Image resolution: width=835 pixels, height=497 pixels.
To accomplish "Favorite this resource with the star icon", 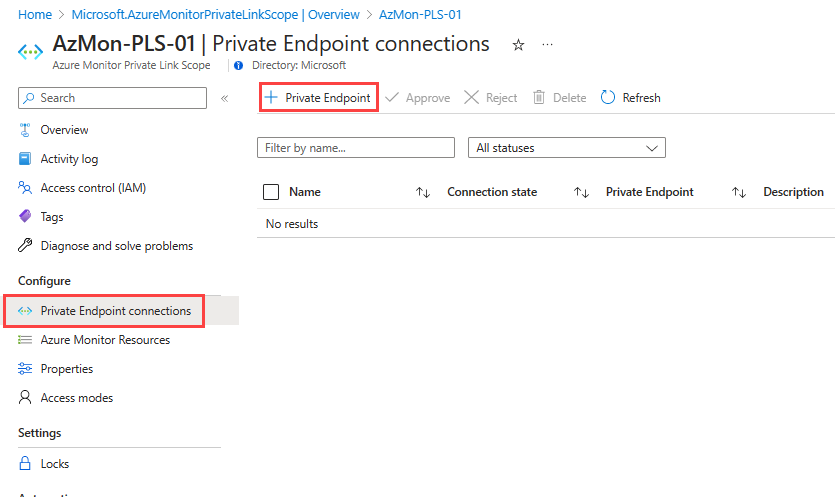I will (x=518, y=45).
